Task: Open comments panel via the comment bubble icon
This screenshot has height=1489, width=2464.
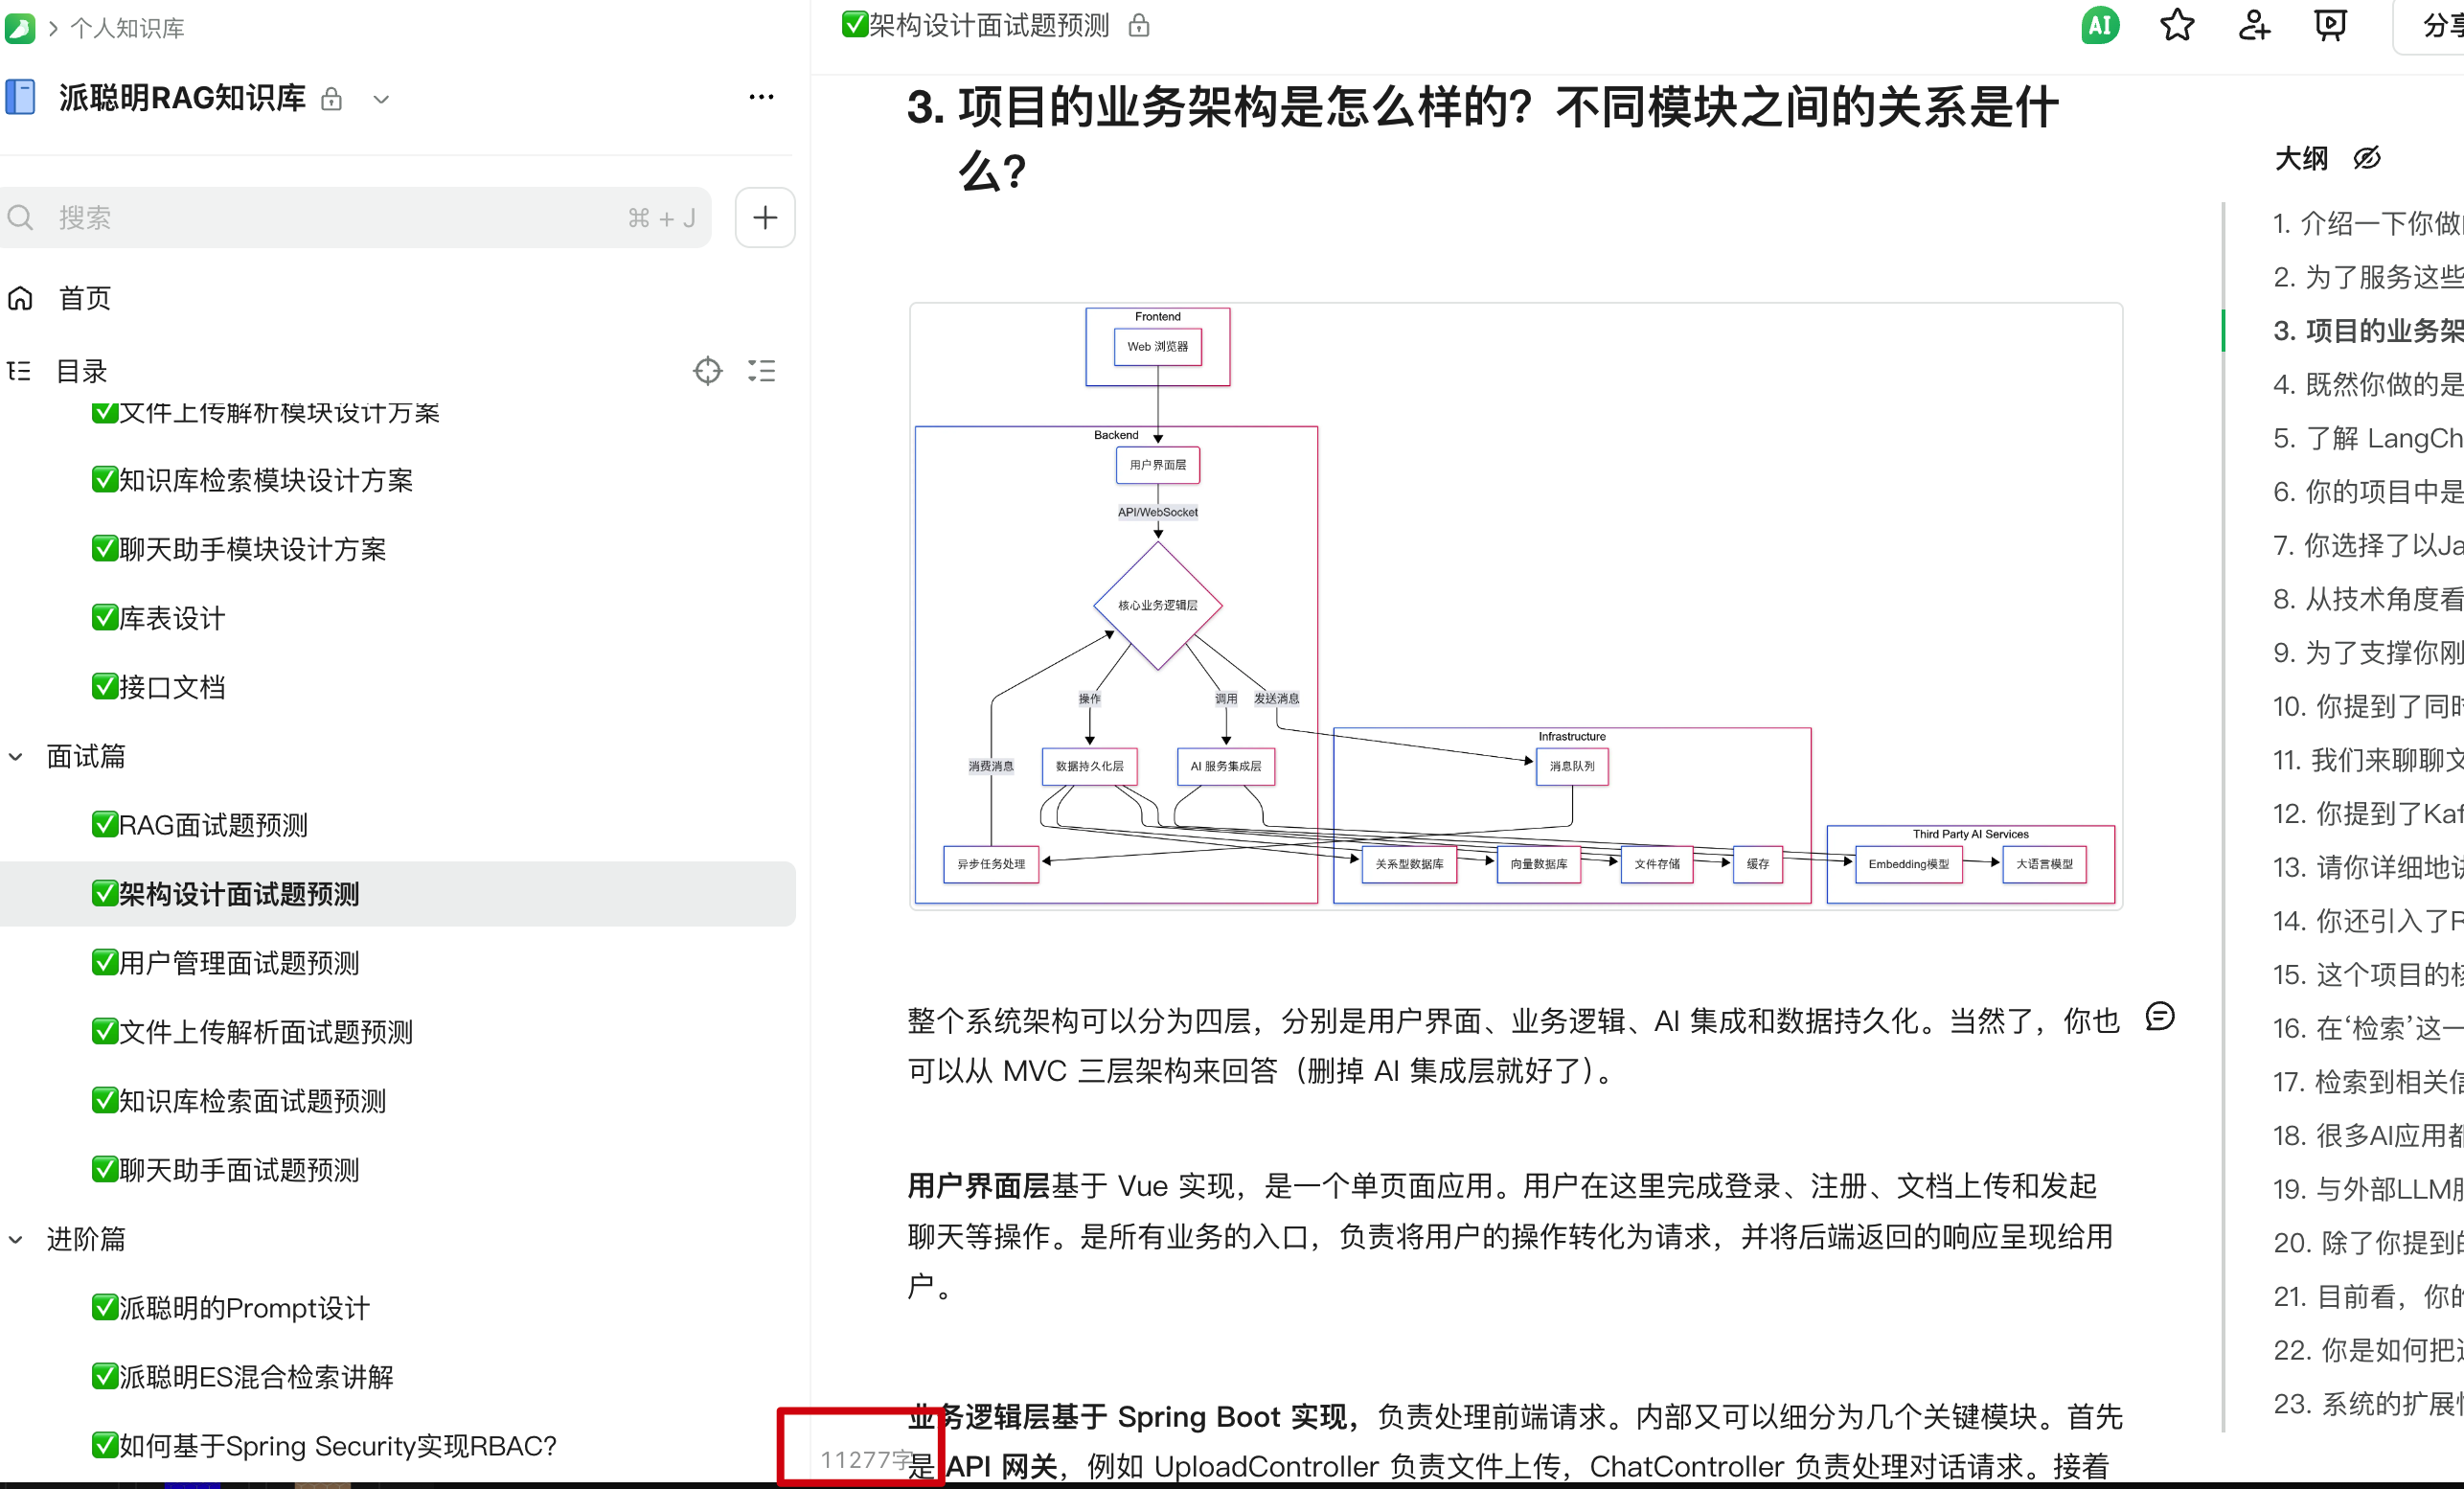Action: coord(2330,25)
